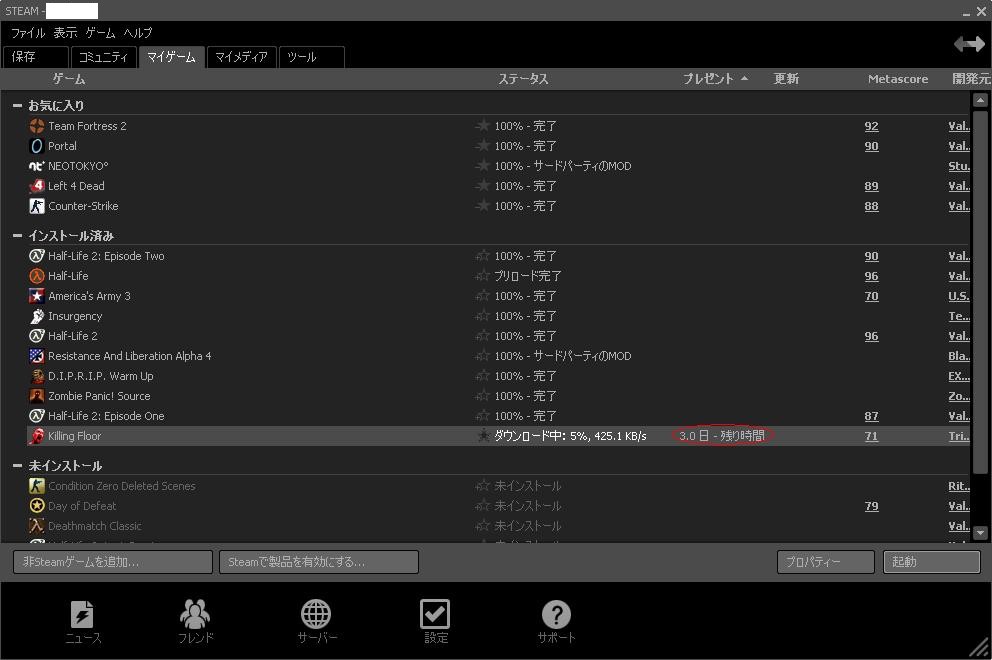Toggle favorite star for Left 4 Dead
Image resolution: width=992 pixels, height=660 pixels.
483,186
